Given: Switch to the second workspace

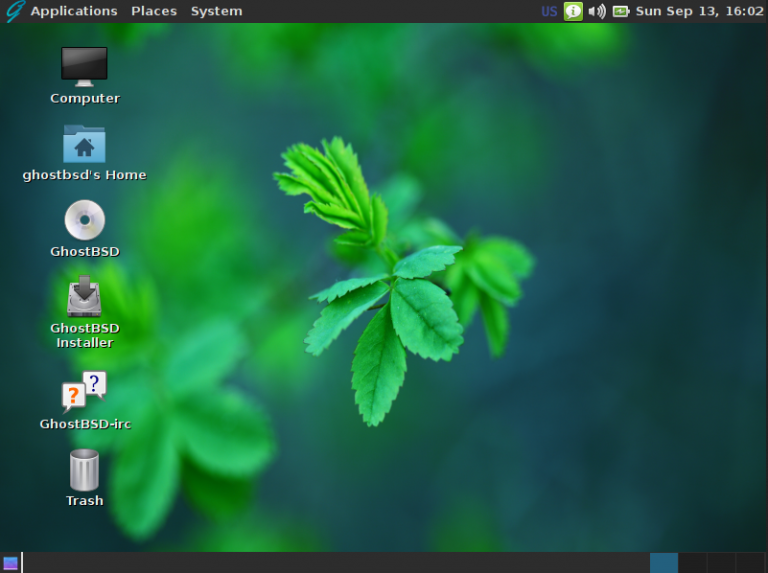Looking at the screenshot, I should coord(692,563).
